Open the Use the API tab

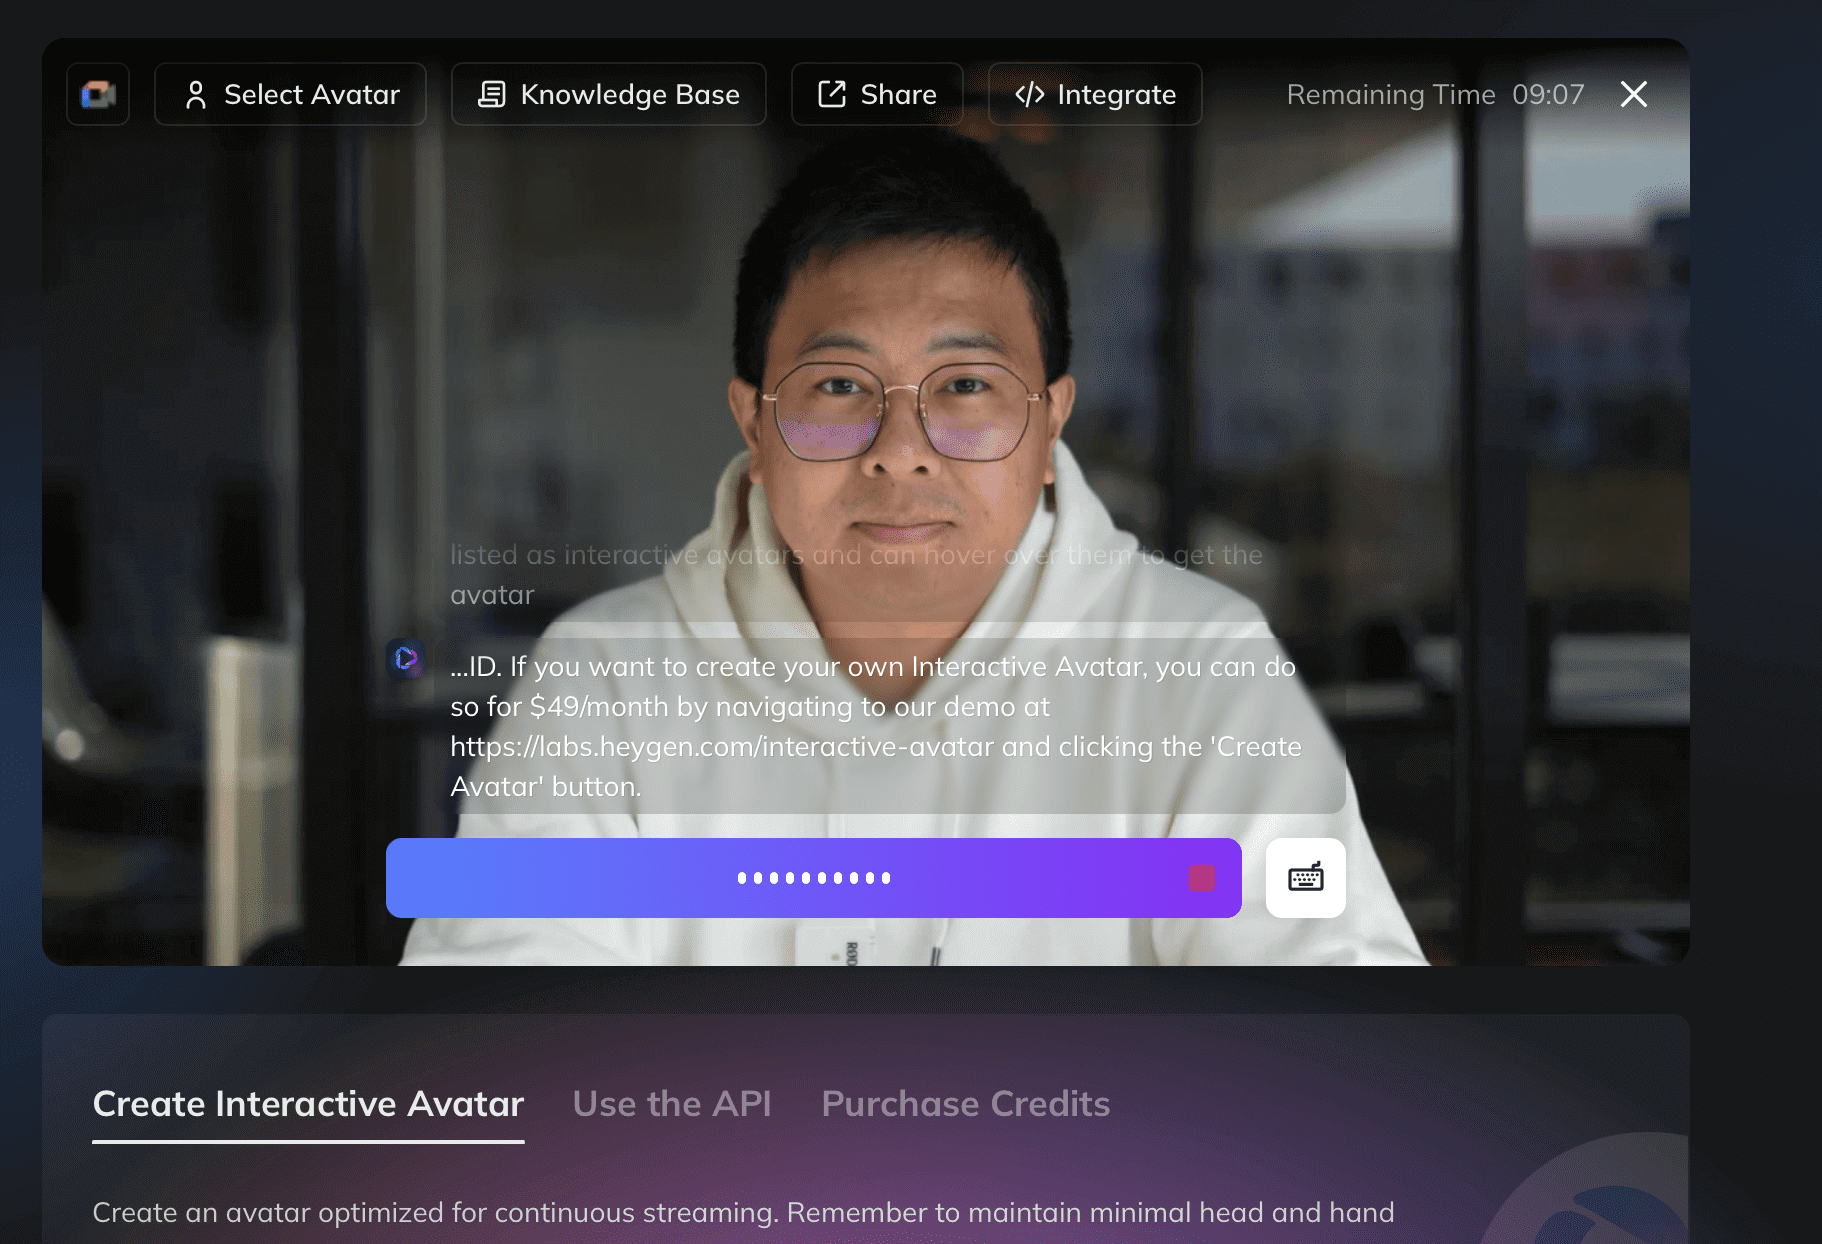[x=672, y=1104]
